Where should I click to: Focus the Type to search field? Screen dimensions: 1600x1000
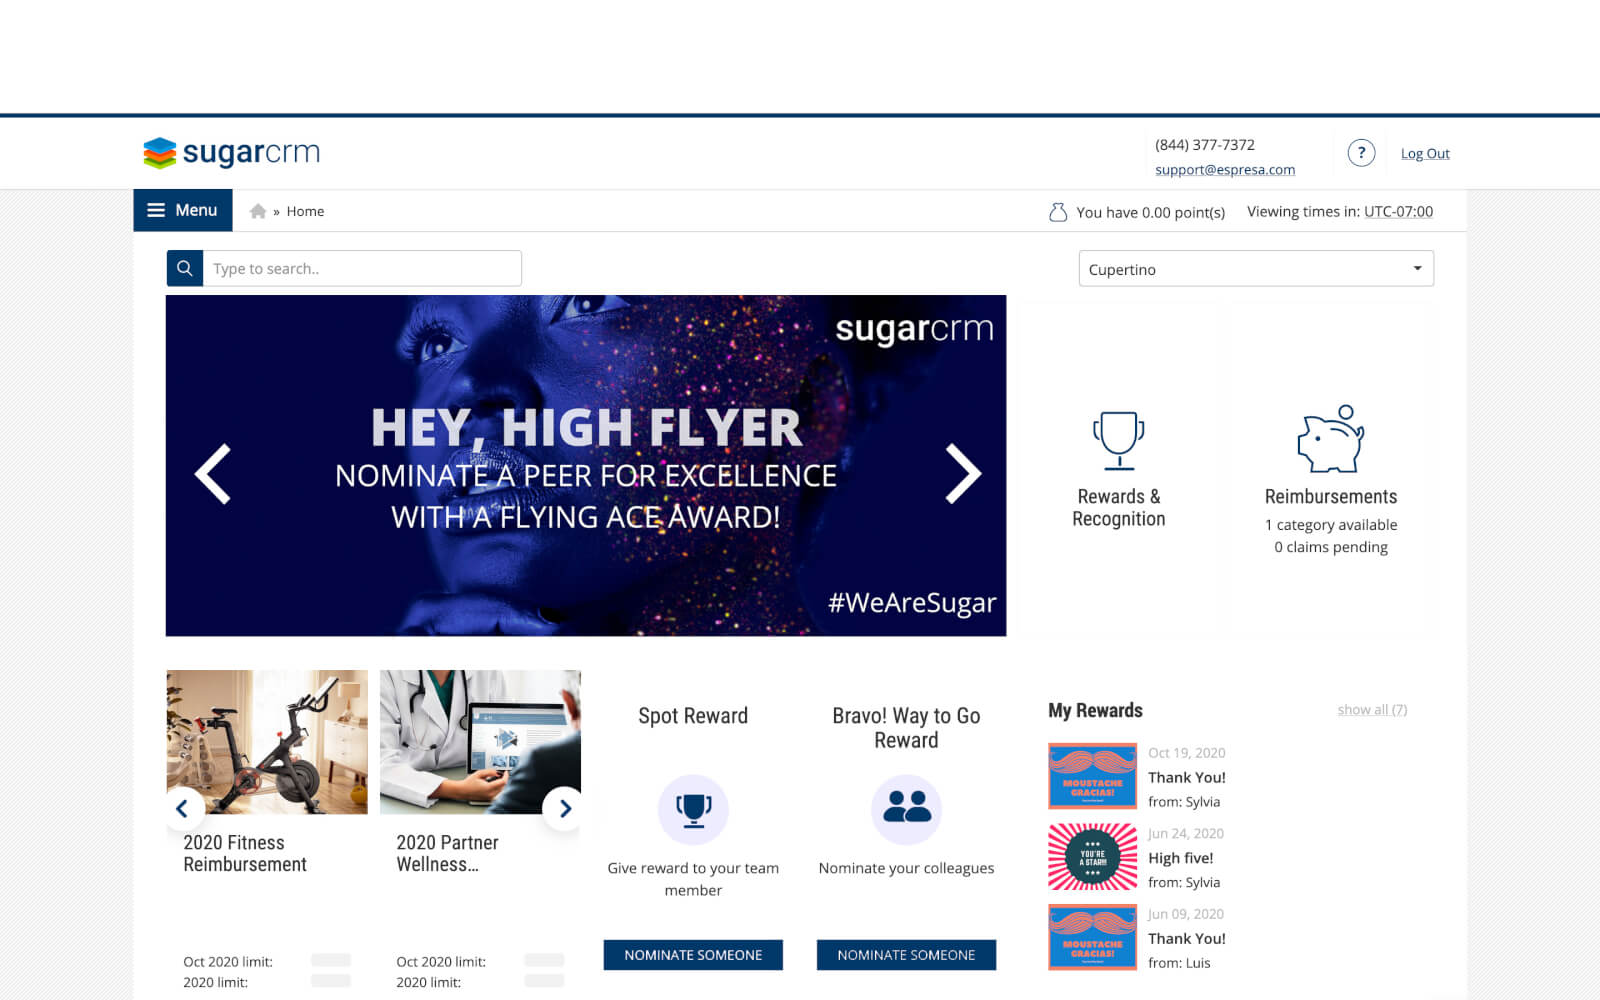[362, 268]
